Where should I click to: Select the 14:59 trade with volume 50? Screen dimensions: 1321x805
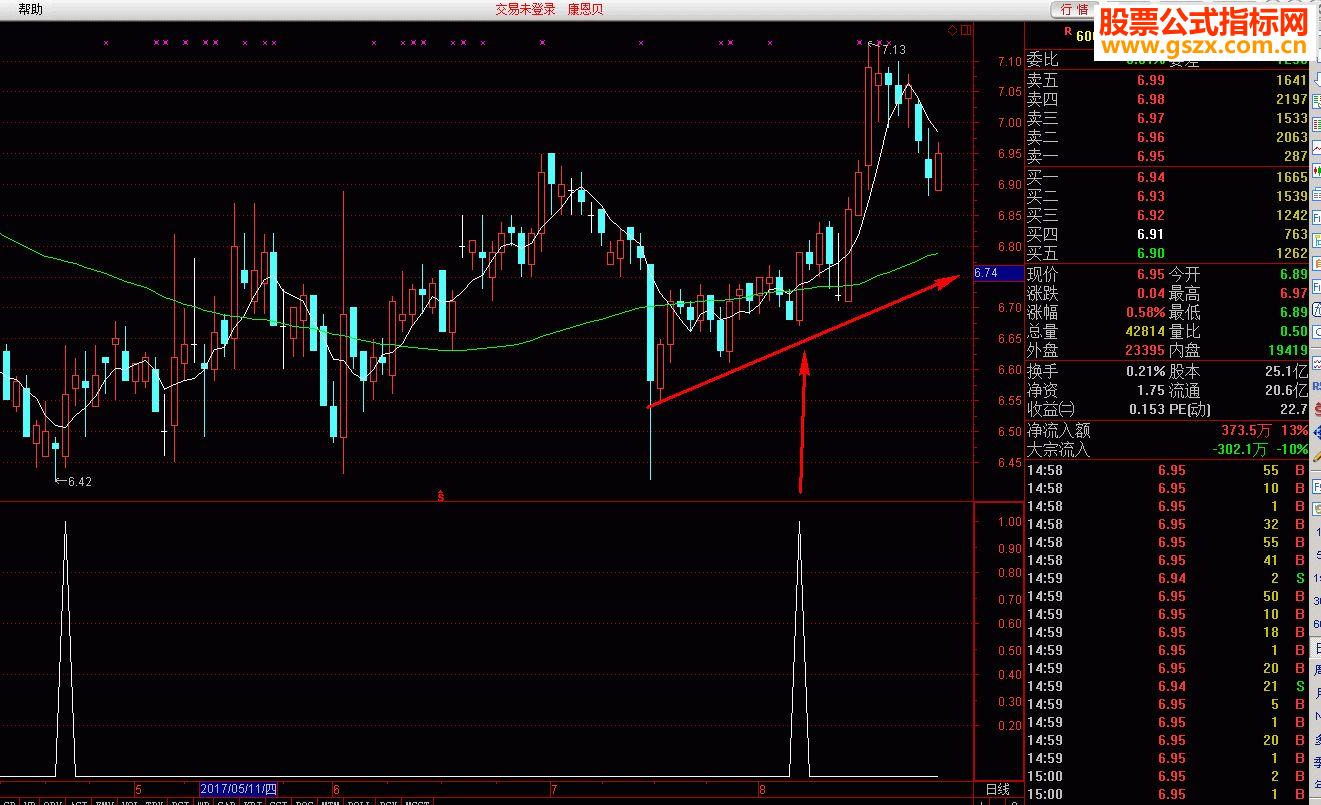coord(1167,596)
